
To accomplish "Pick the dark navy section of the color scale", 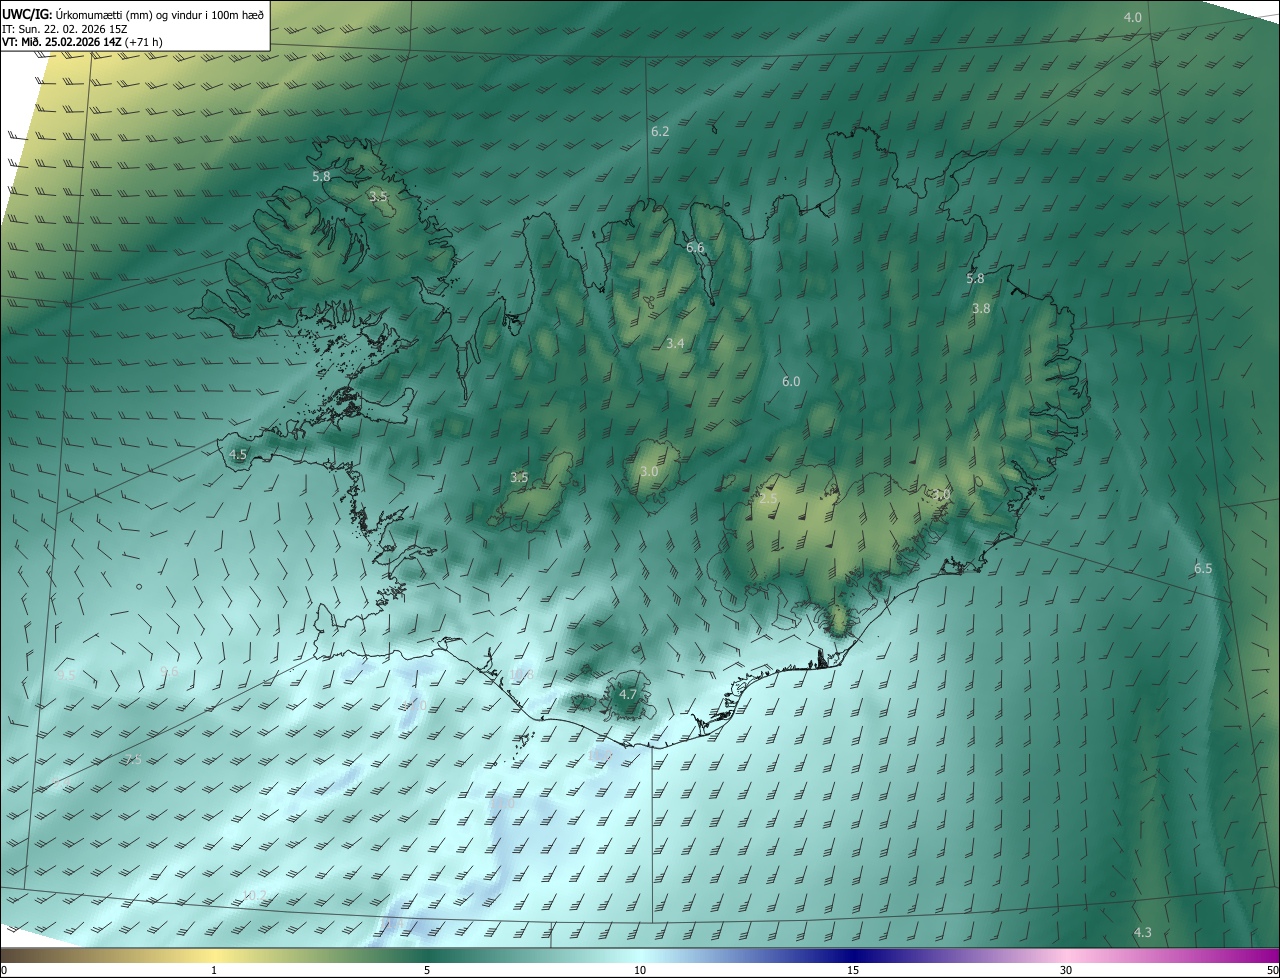I will pos(853,956).
